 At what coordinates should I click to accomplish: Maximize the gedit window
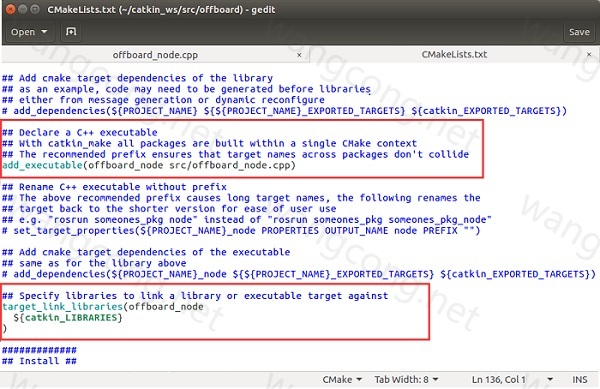[35, 9]
